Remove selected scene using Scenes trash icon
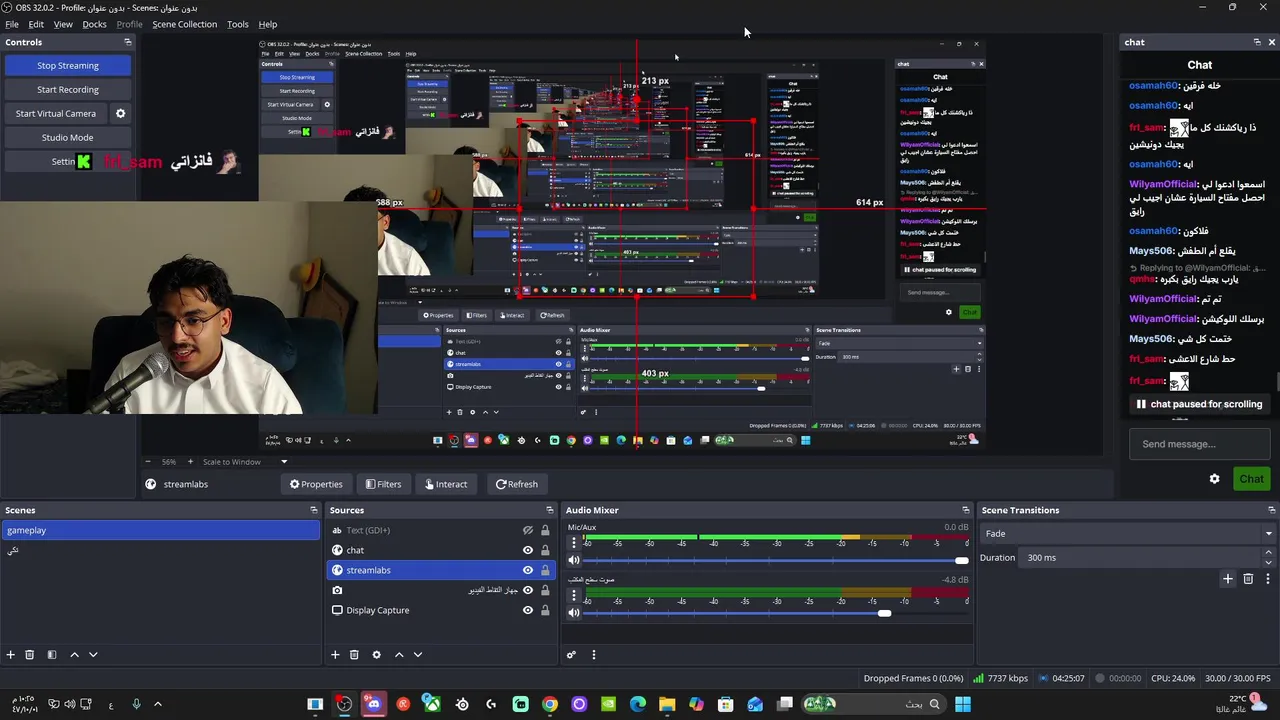 pos(30,655)
